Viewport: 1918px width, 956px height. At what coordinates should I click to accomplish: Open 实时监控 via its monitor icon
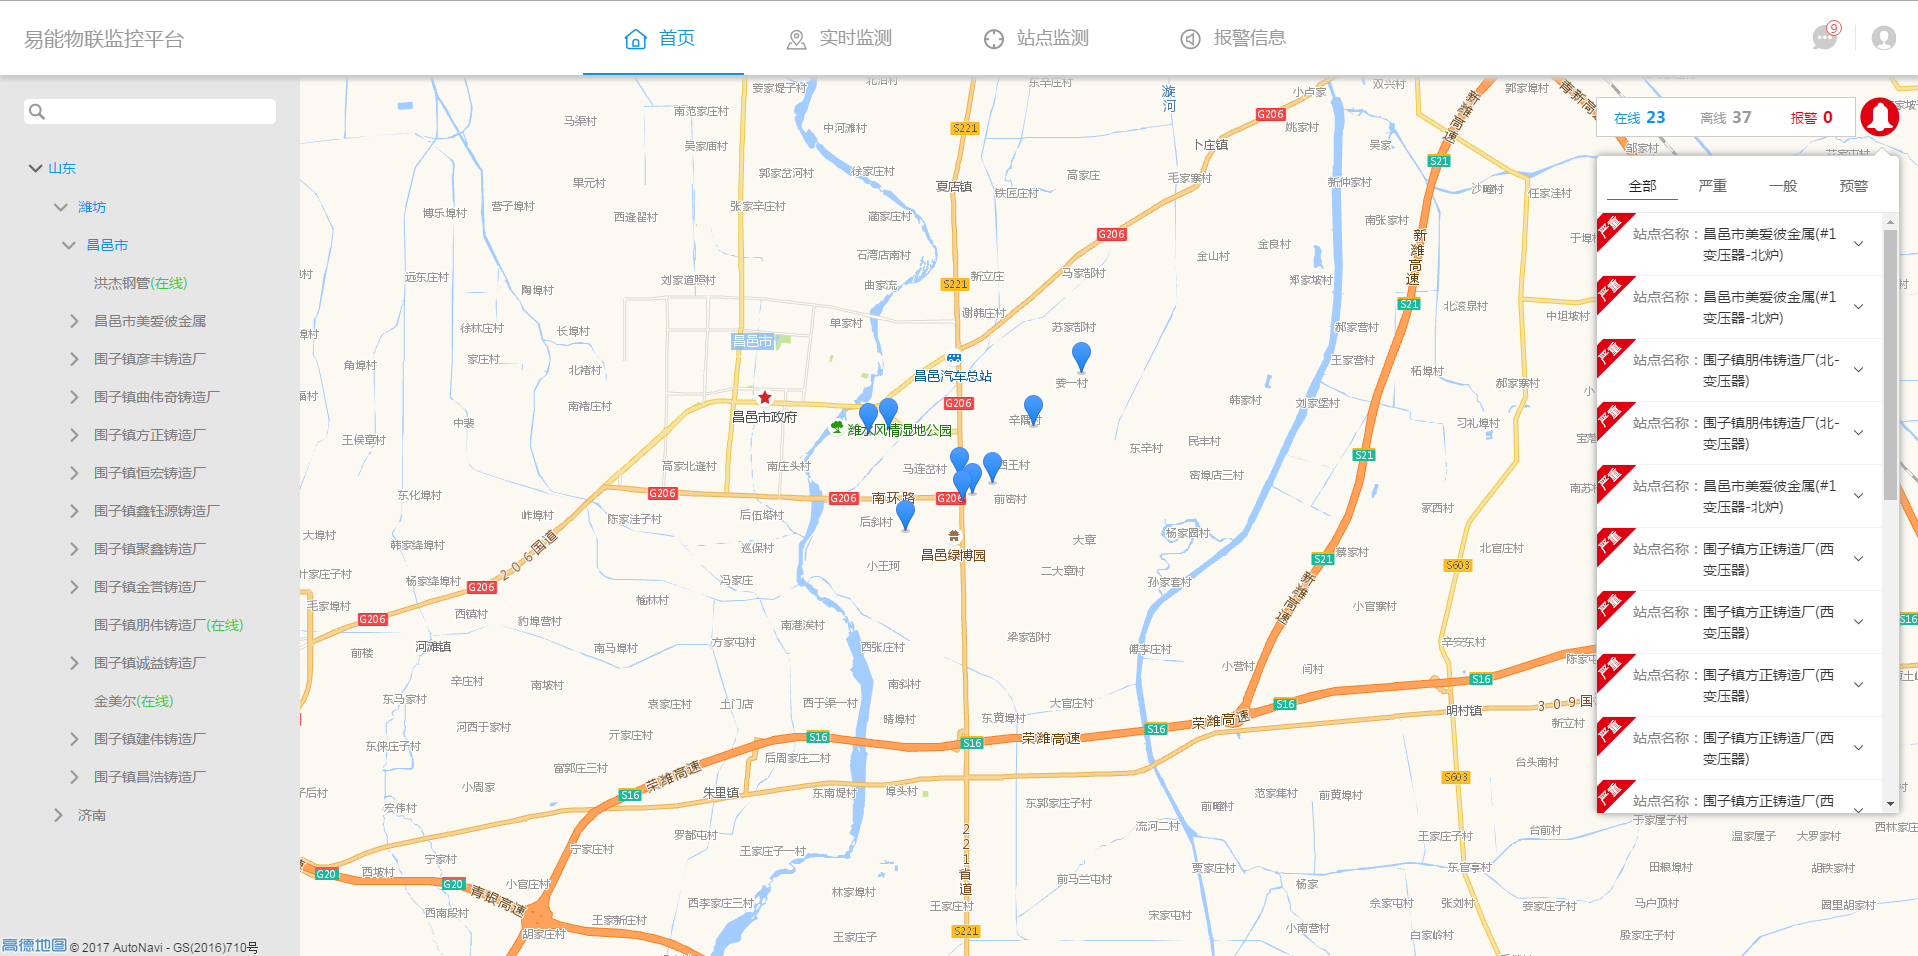click(795, 38)
